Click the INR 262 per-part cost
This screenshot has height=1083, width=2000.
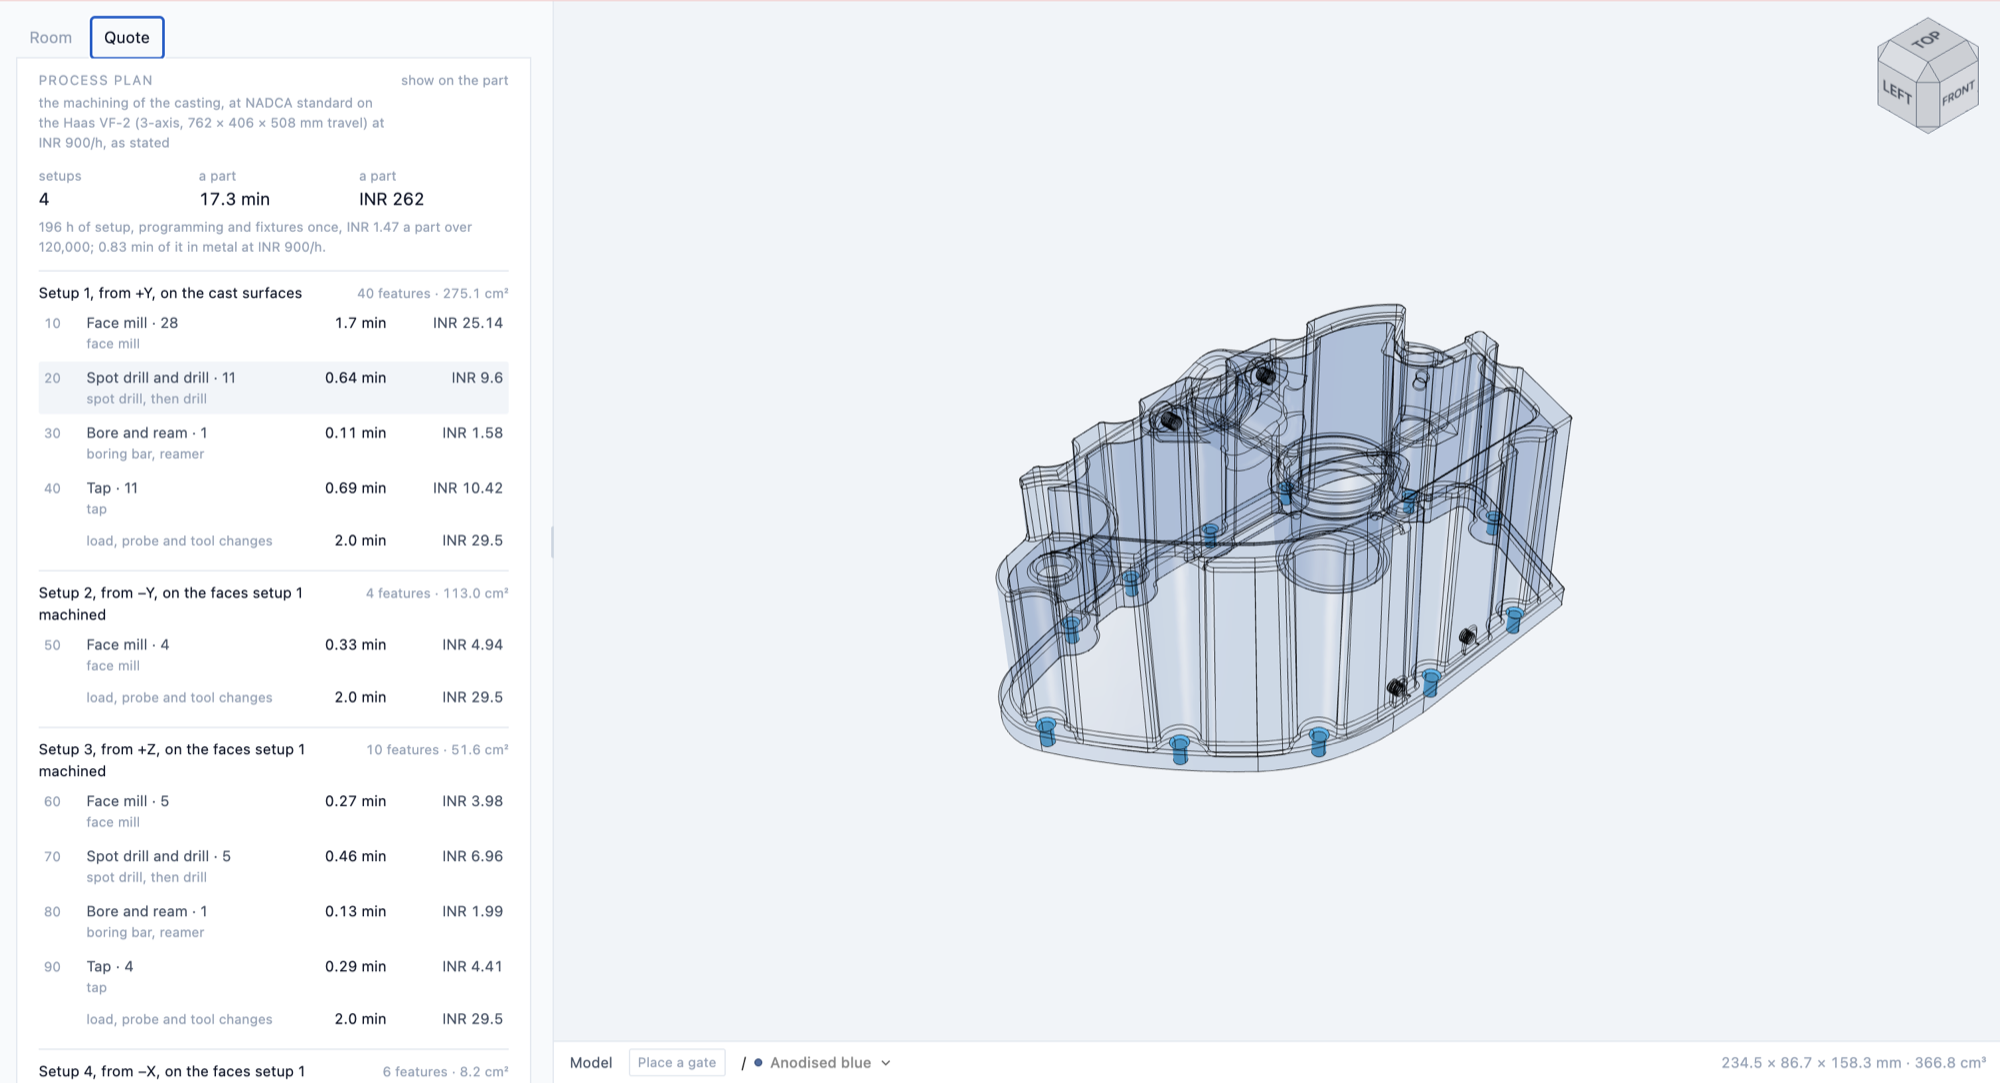tap(391, 199)
